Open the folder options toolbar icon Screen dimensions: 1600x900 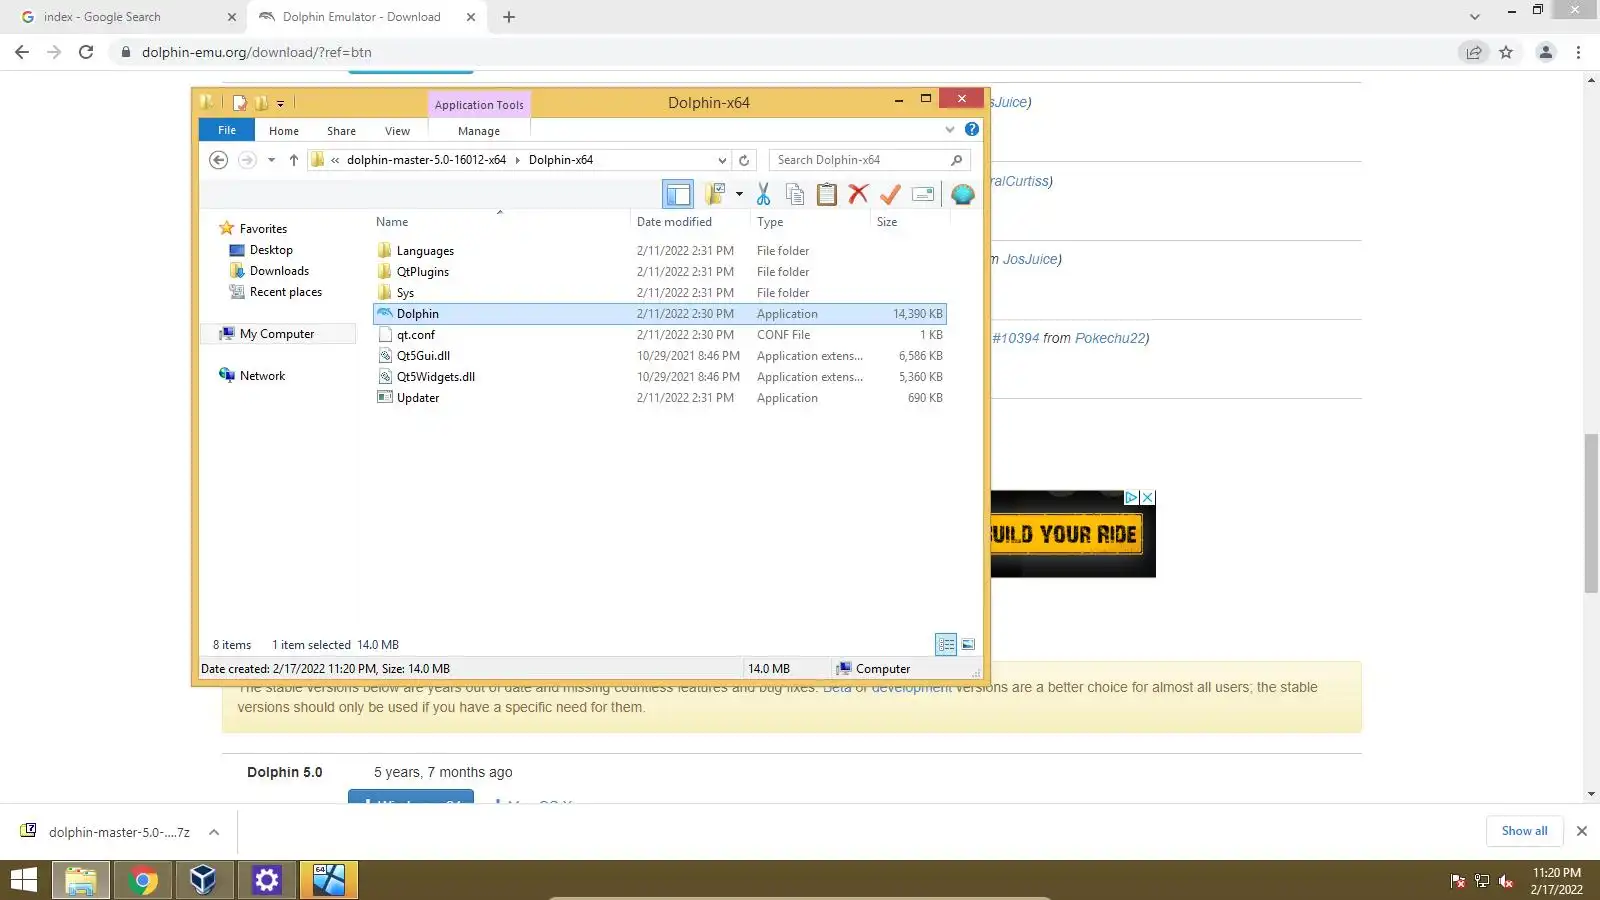tap(715, 194)
